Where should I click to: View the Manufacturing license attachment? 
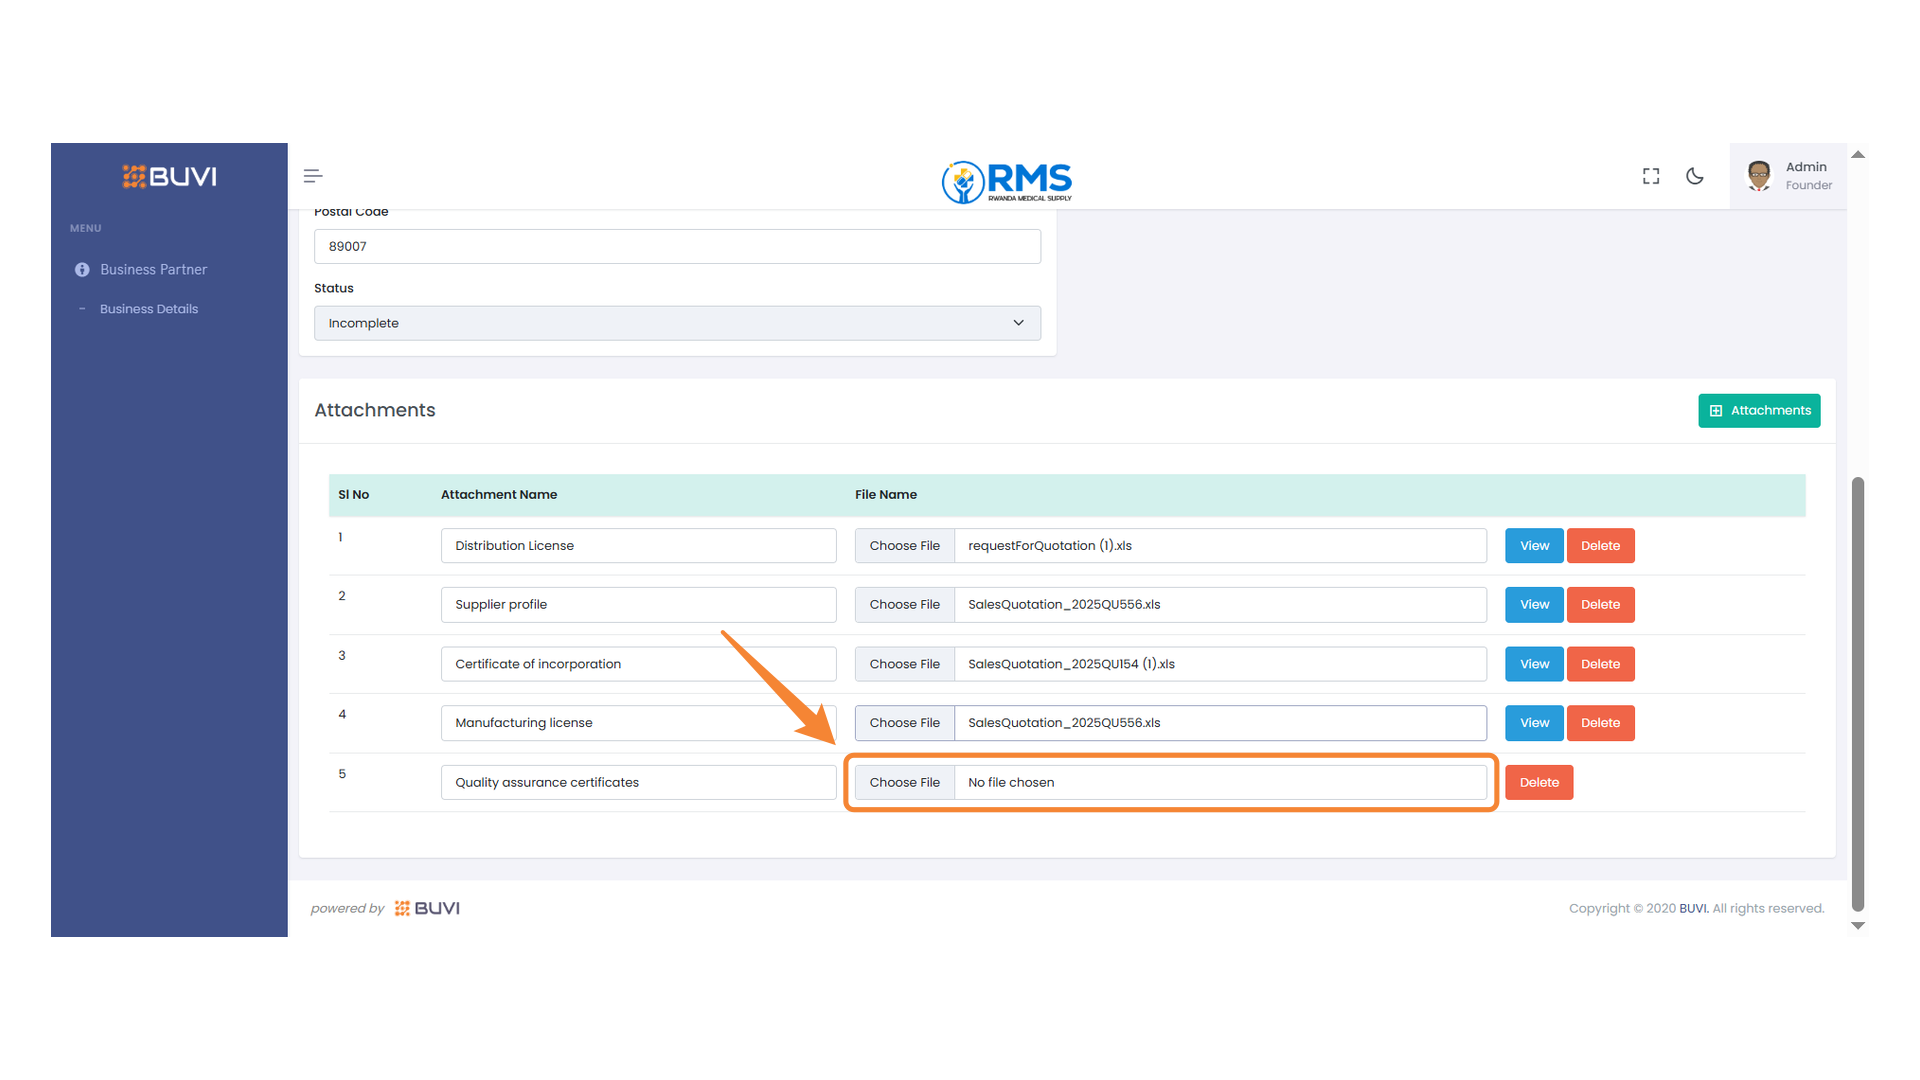click(1533, 722)
